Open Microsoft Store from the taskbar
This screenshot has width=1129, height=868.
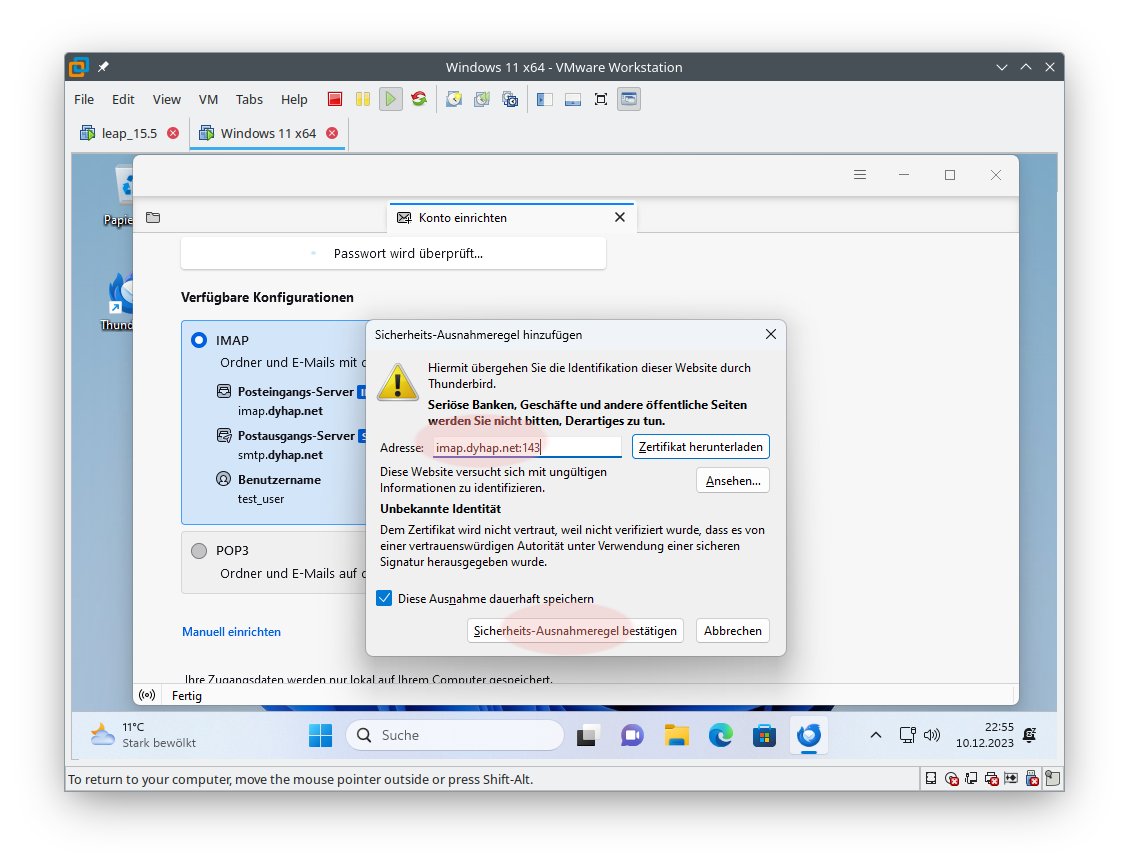764,735
